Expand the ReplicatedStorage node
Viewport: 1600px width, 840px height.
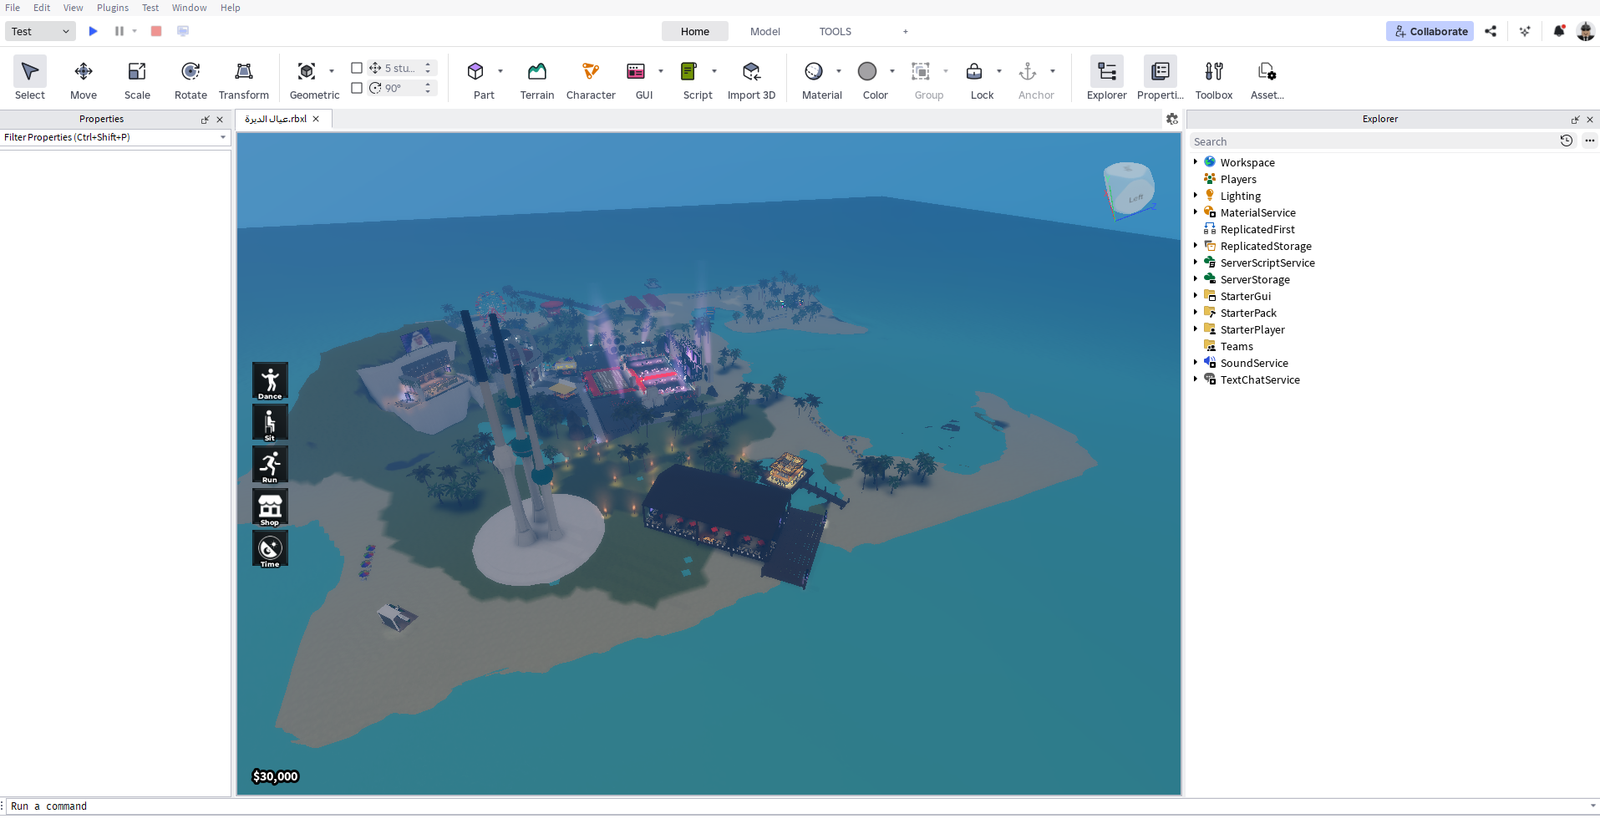tap(1195, 246)
